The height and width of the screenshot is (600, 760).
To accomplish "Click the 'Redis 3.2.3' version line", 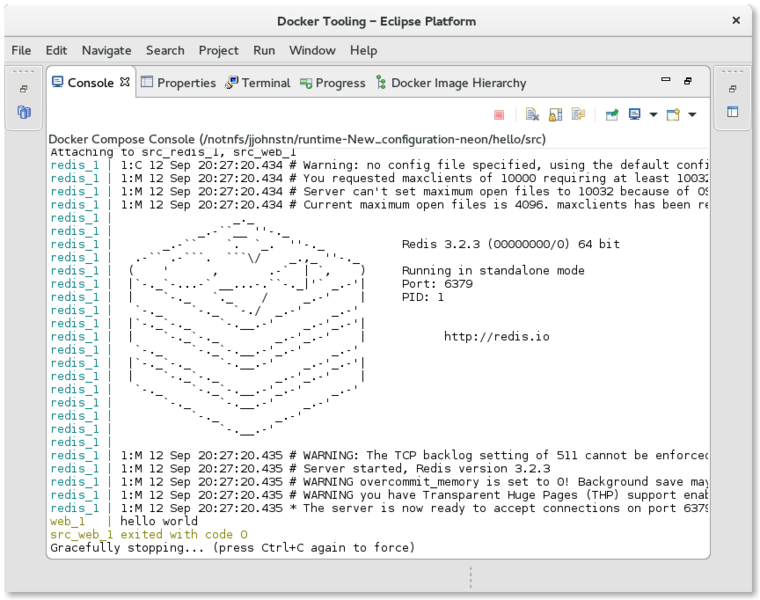I will click(510, 244).
